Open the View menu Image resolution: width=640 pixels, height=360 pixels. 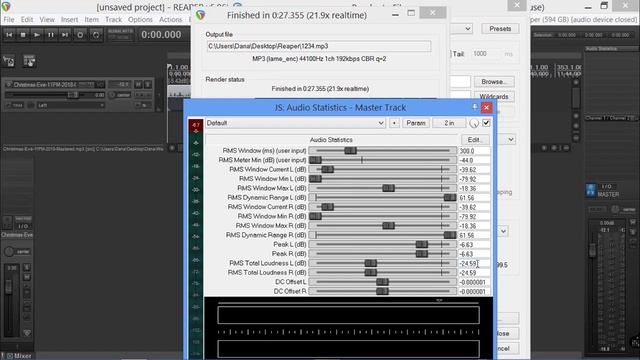click(x=47, y=20)
